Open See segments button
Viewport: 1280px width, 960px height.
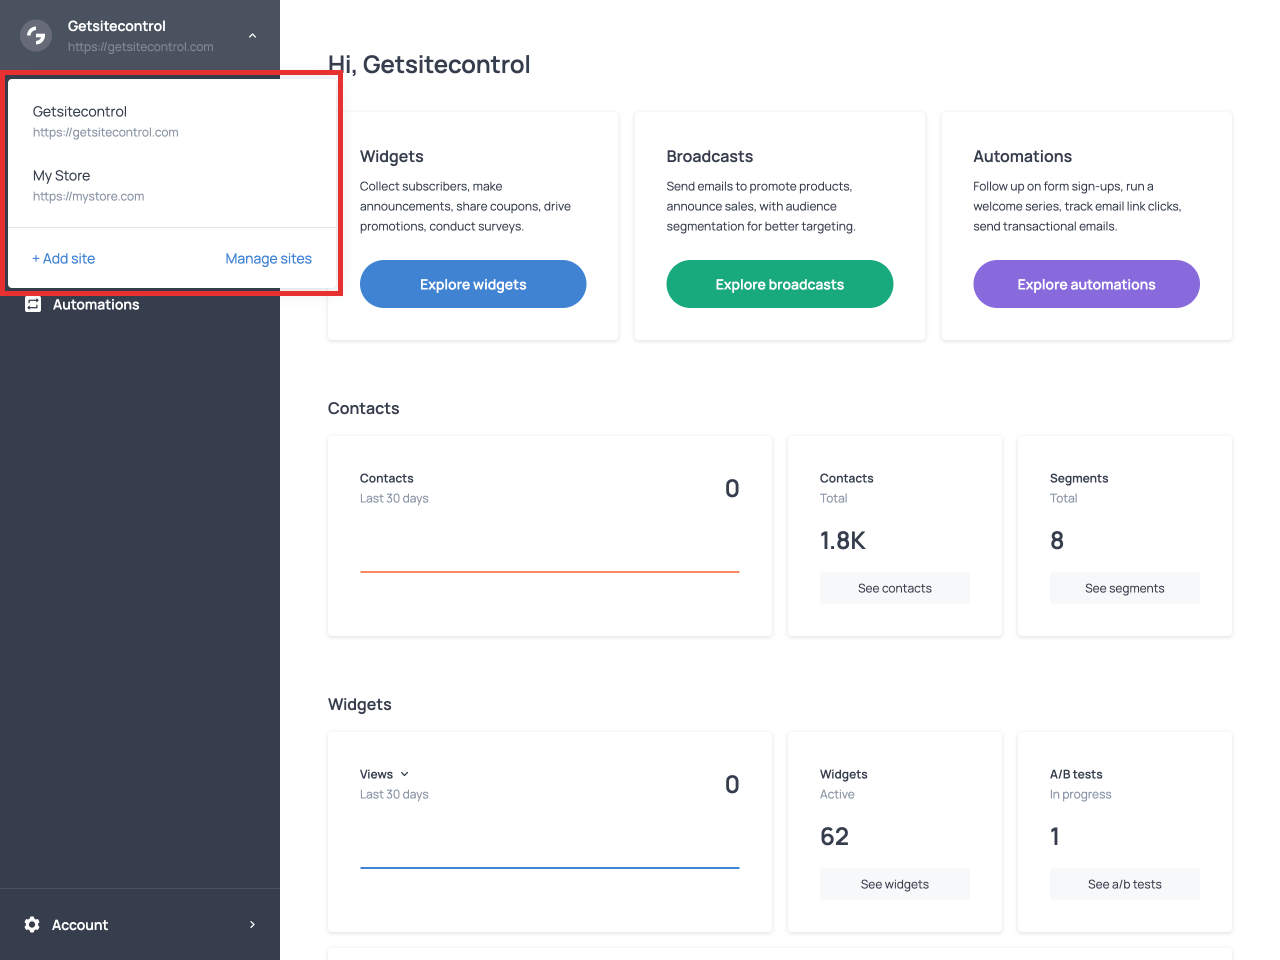click(x=1124, y=588)
